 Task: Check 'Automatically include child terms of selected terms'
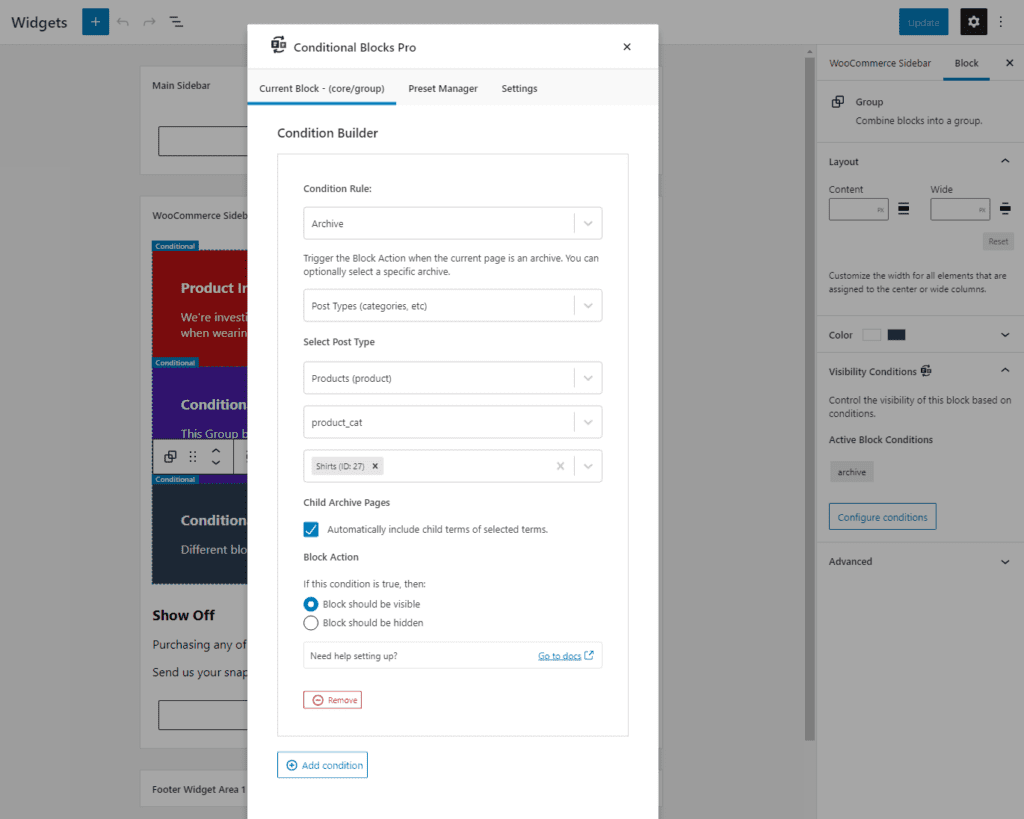(310, 529)
